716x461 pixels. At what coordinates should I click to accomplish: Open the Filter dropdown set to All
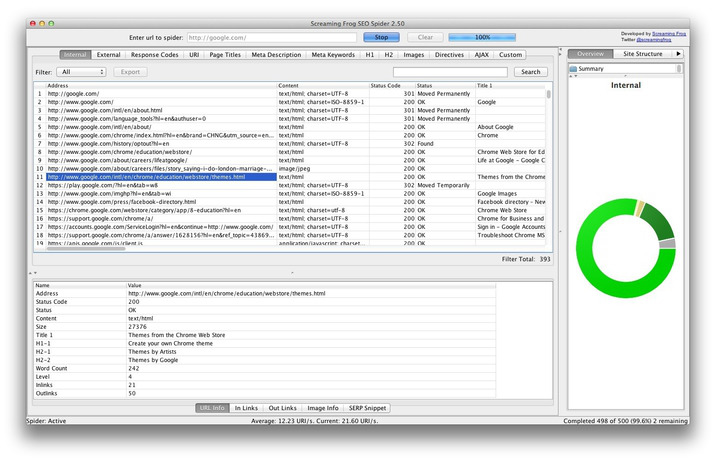tap(81, 72)
